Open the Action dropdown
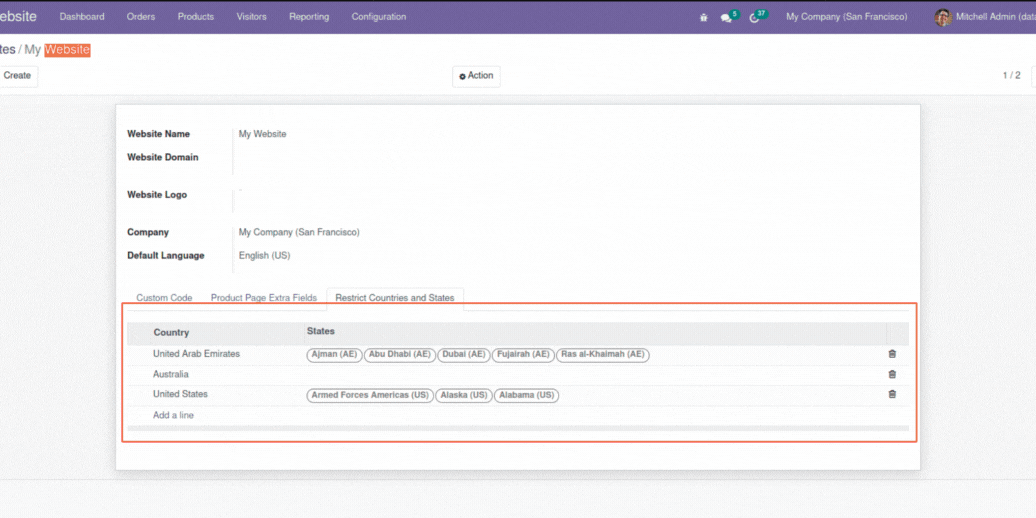 [476, 76]
